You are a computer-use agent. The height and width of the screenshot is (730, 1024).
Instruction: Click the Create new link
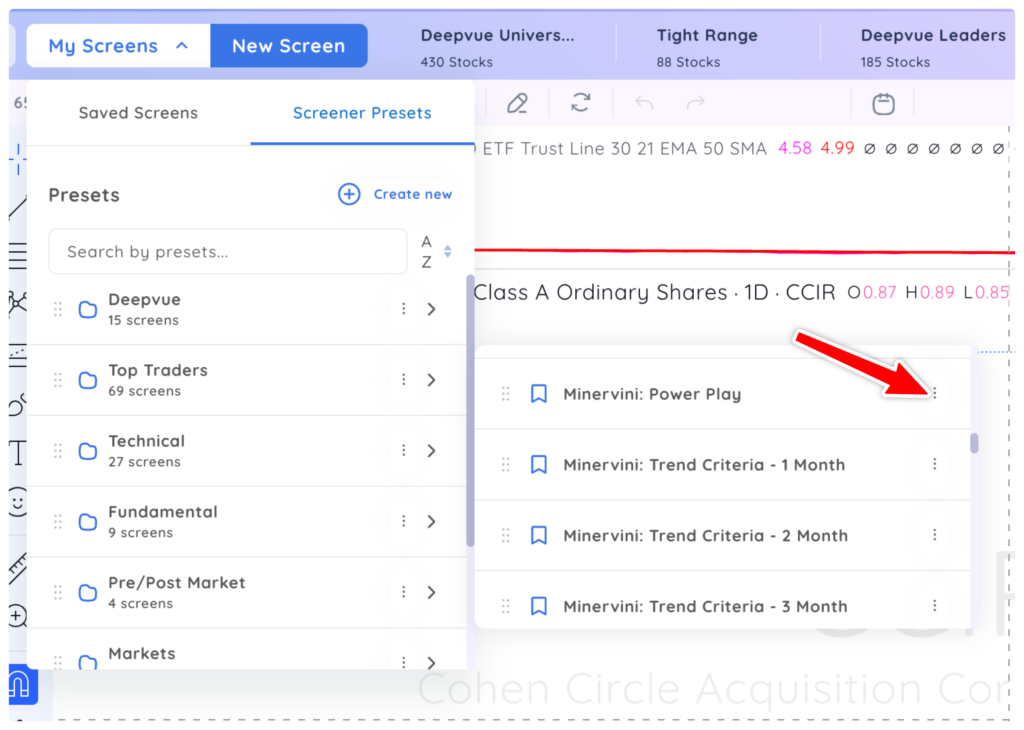click(413, 194)
